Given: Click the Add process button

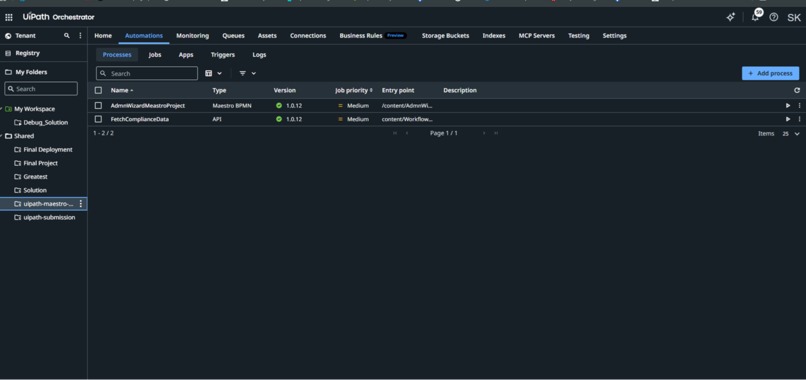Looking at the screenshot, I should pos(770,74).
